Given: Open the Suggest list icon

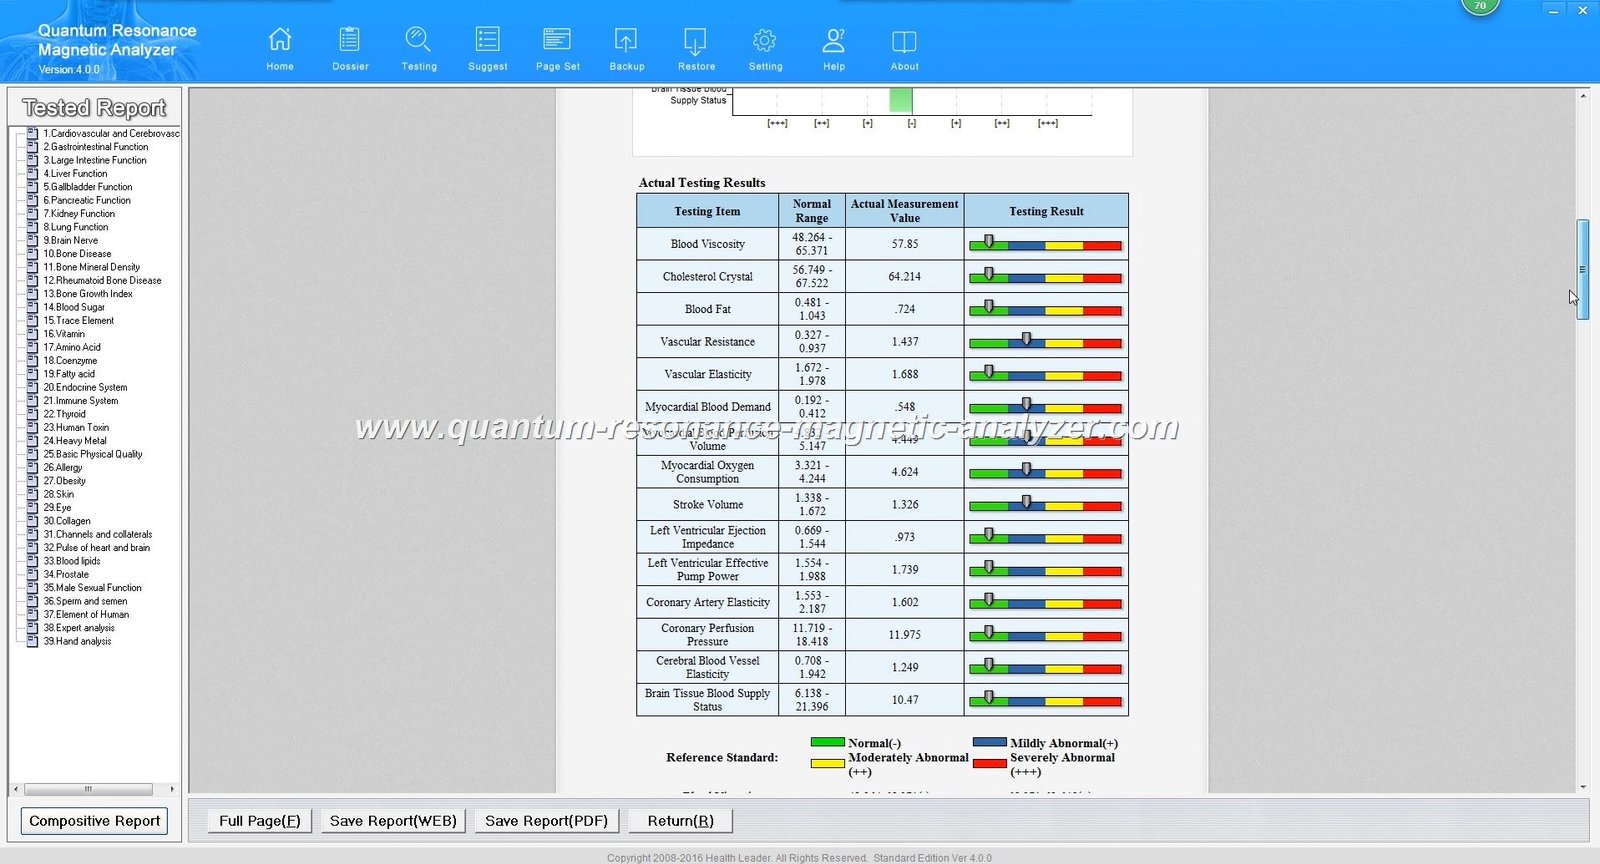Looking at the screenshot, I should click(487, 40).
